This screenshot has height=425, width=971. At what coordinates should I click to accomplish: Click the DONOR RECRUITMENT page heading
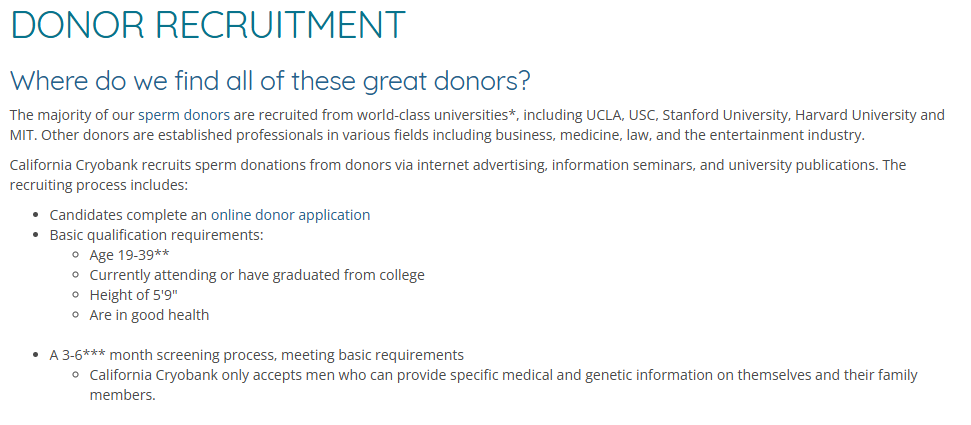coord(208,25)
